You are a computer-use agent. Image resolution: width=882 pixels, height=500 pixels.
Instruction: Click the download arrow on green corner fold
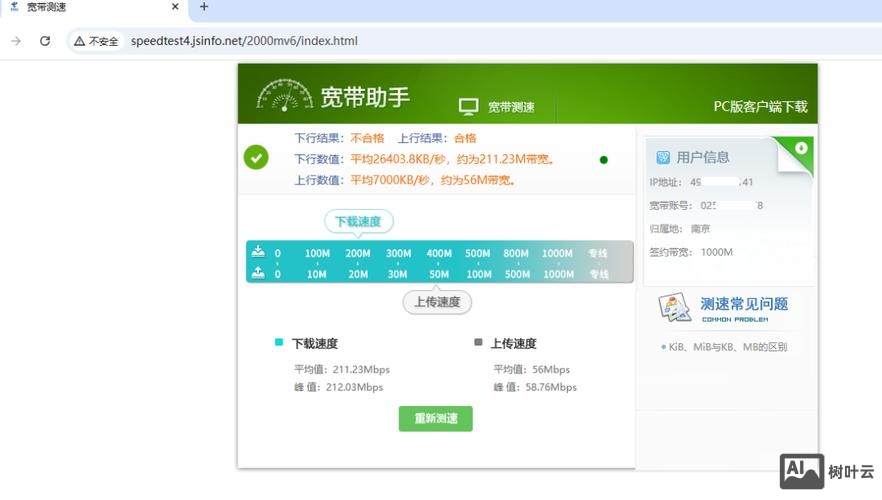(801, 148)
